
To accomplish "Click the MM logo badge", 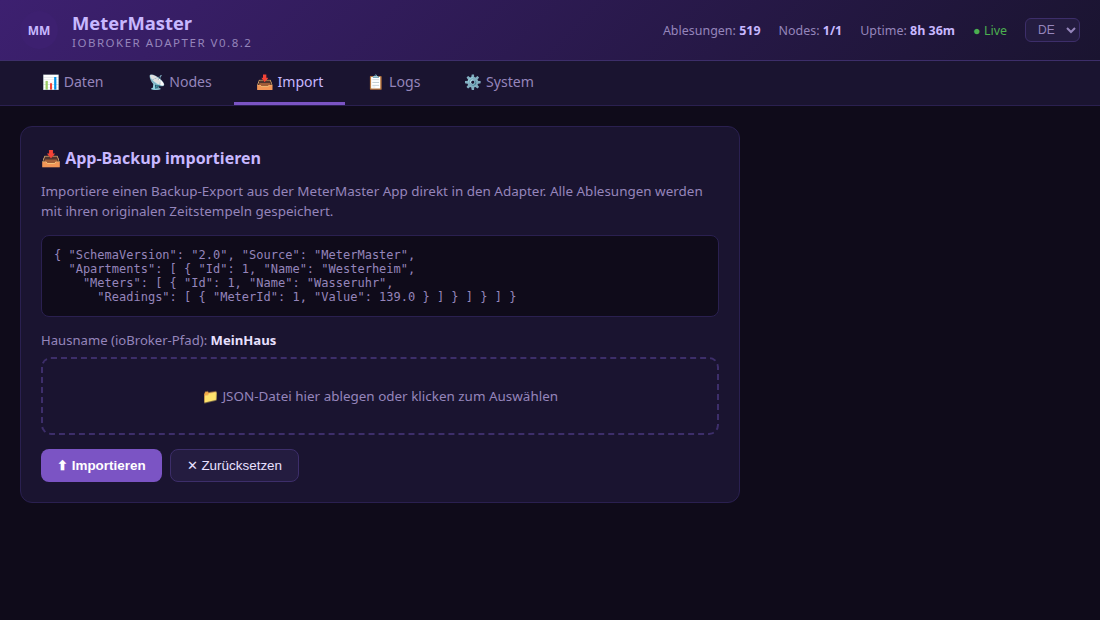I will [39, 31].
